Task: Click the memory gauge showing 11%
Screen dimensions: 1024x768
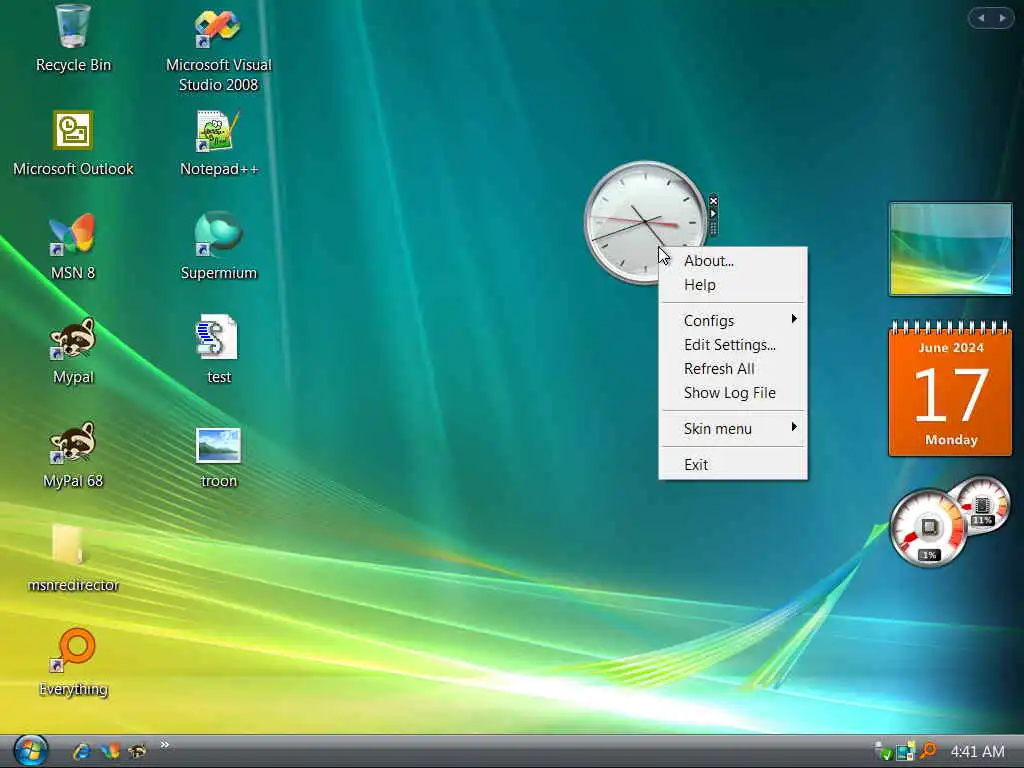Action: coord(982,505)
